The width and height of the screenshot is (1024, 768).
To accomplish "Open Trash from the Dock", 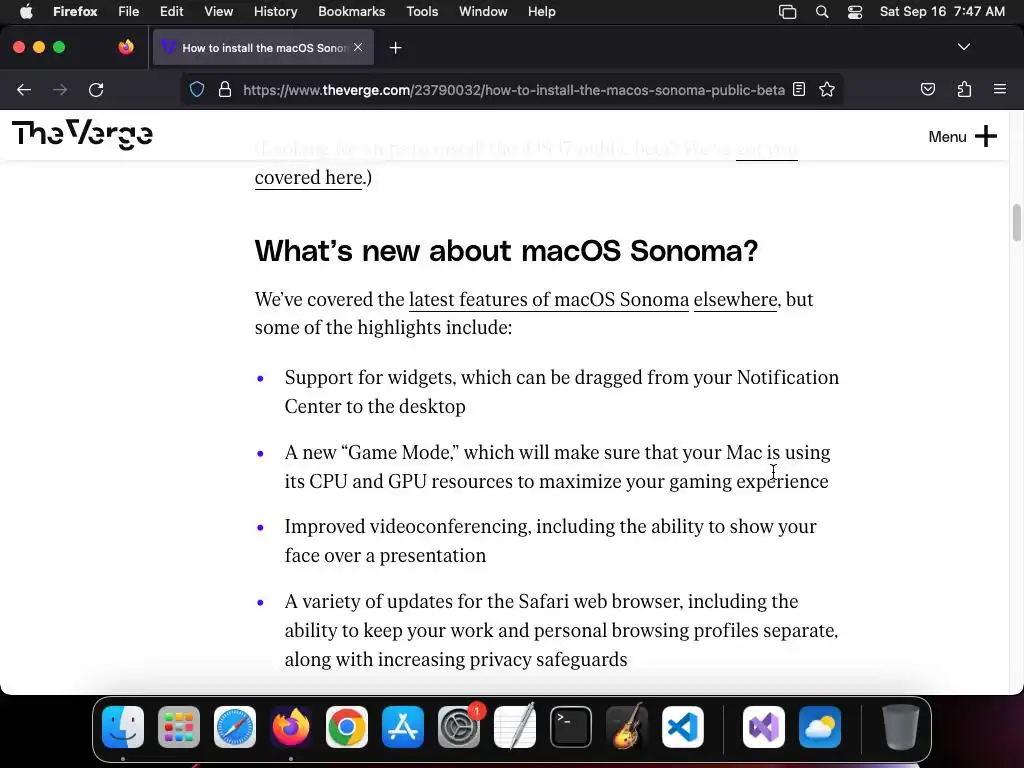I will pyautogui.click(x=901, y=727).
